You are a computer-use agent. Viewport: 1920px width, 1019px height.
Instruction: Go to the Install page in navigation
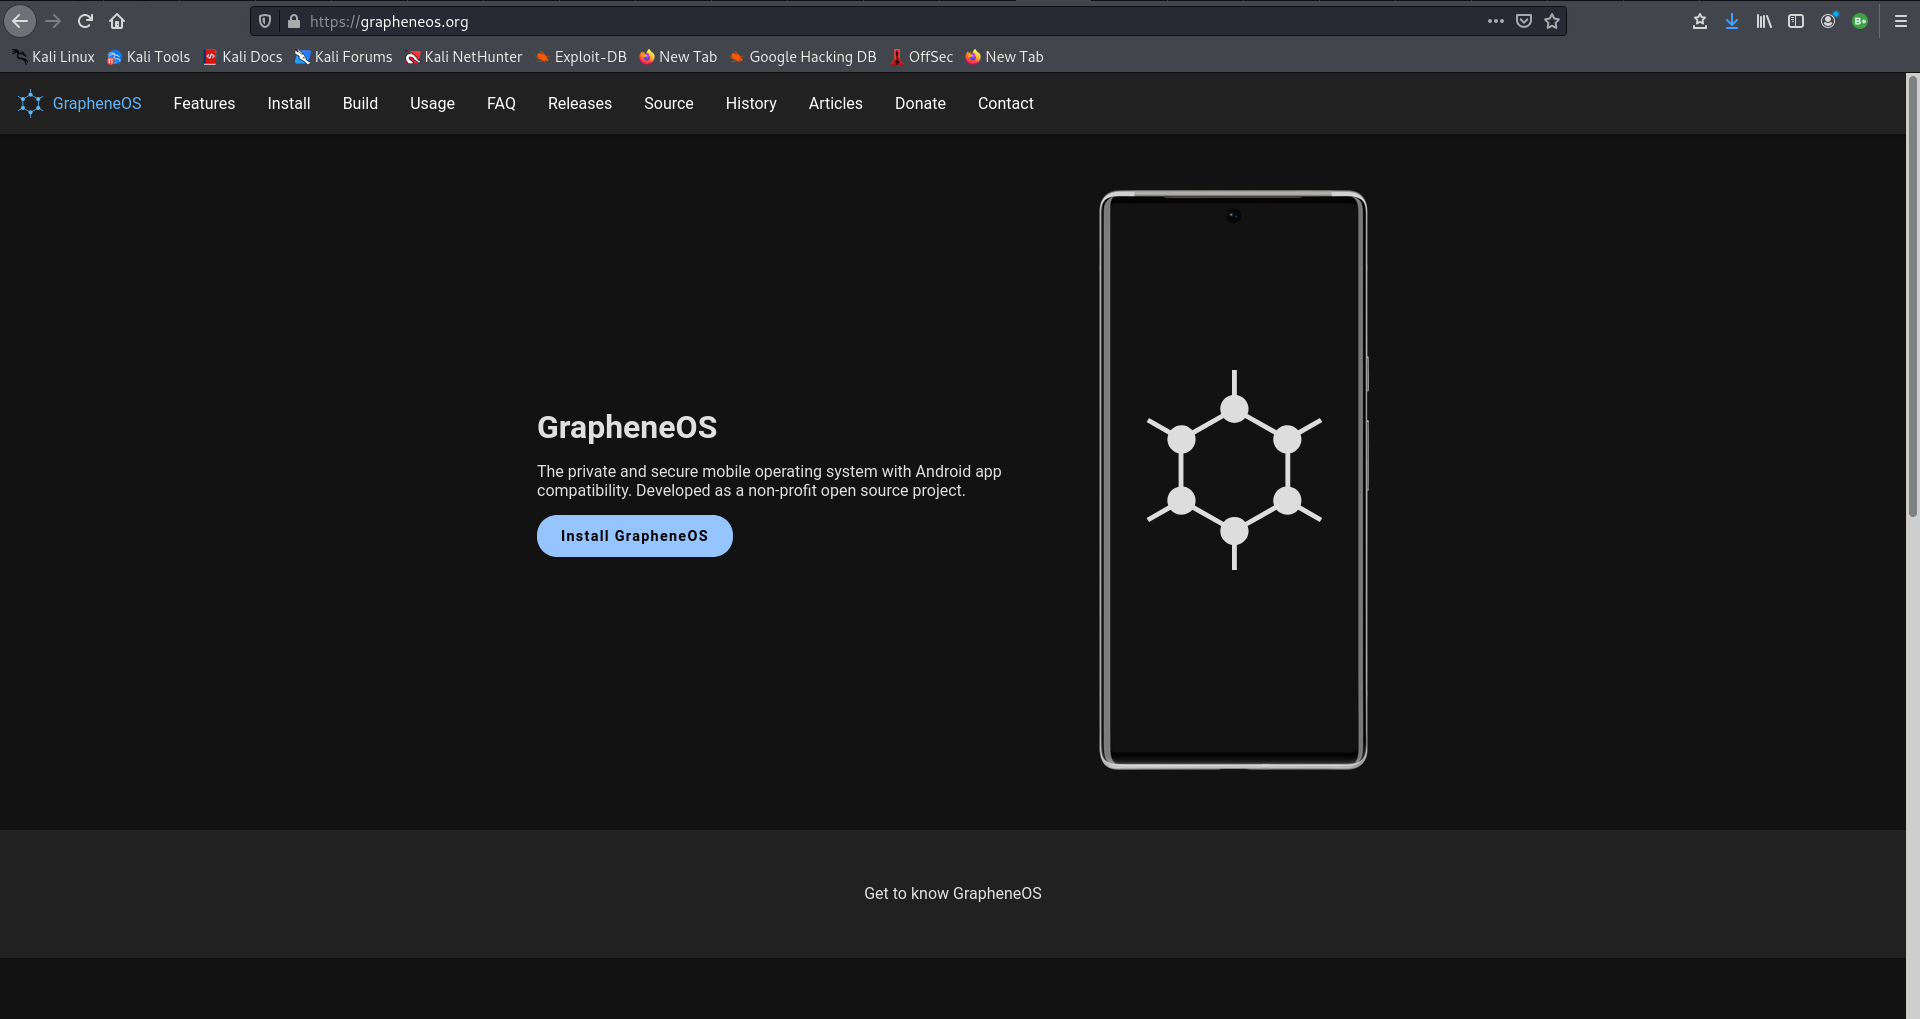tap(289, 103)
